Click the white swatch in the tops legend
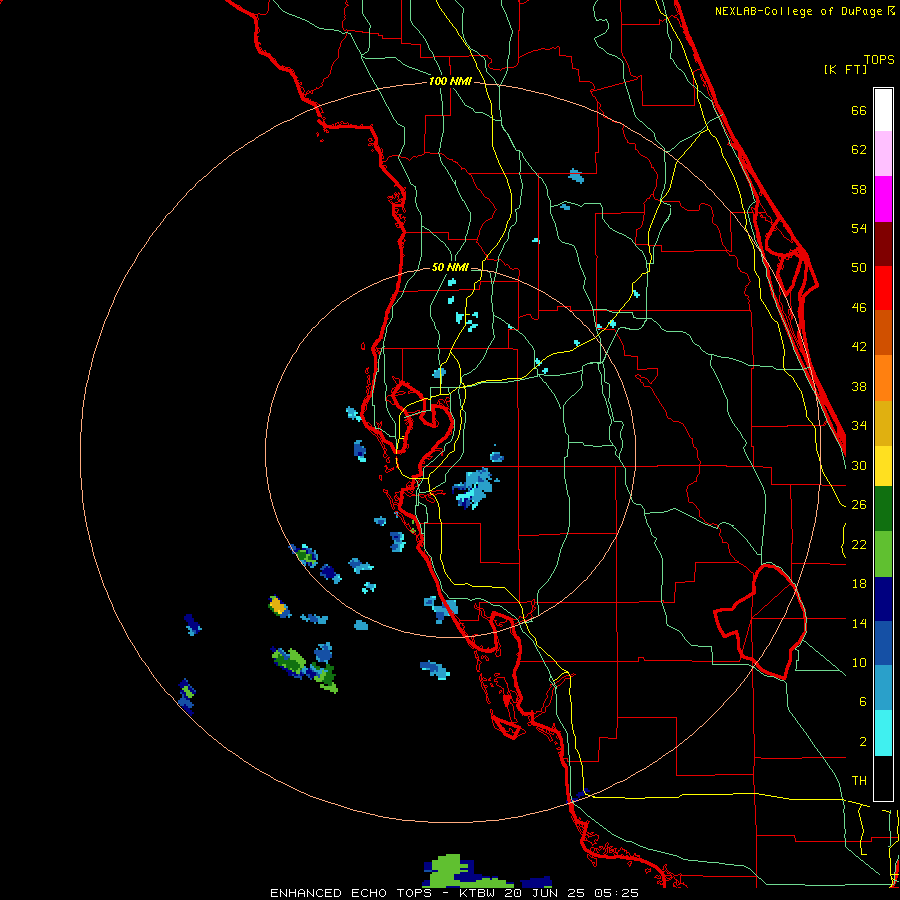The width and height of the screenshot is (900, 900). [x=883, y=110]
